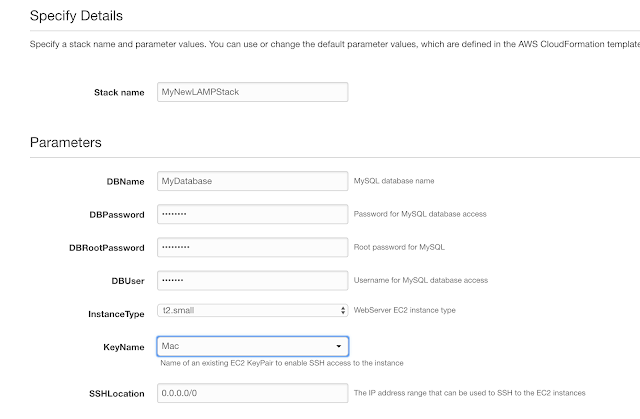The width and height of the screenshot is (640, 419).
Task: Focus the DBName text field
Action: coord(252,181)
